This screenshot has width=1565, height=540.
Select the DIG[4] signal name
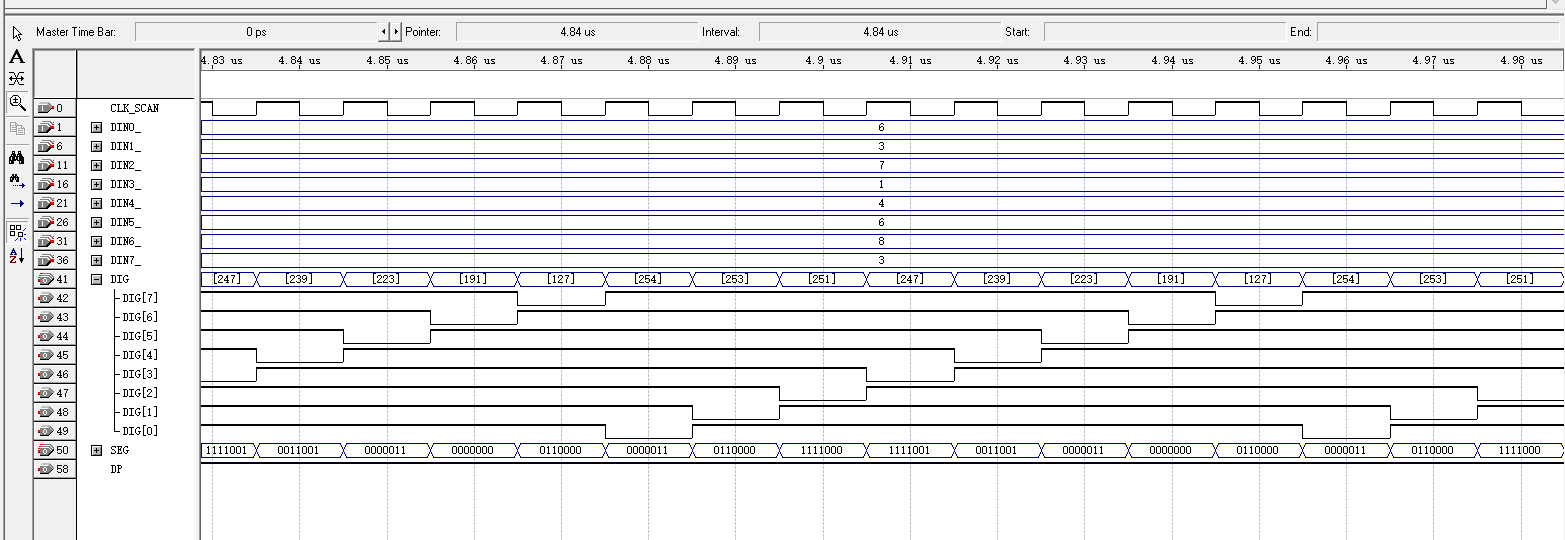coord(140,355)
